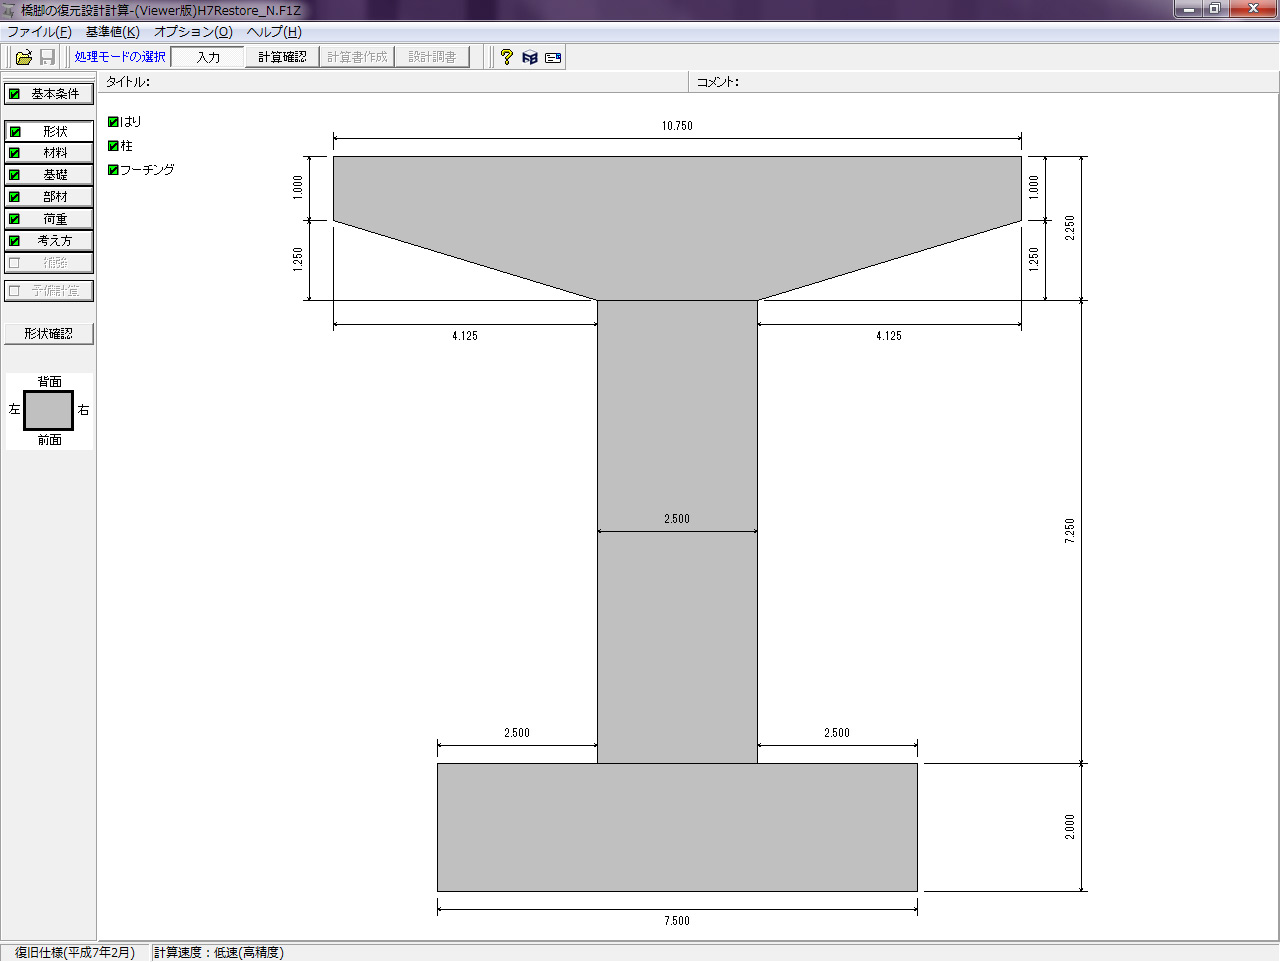The image size is (1280, 962).
Task: Select the grayed 設計調書 mode
Action: click(x=432, y=57)
